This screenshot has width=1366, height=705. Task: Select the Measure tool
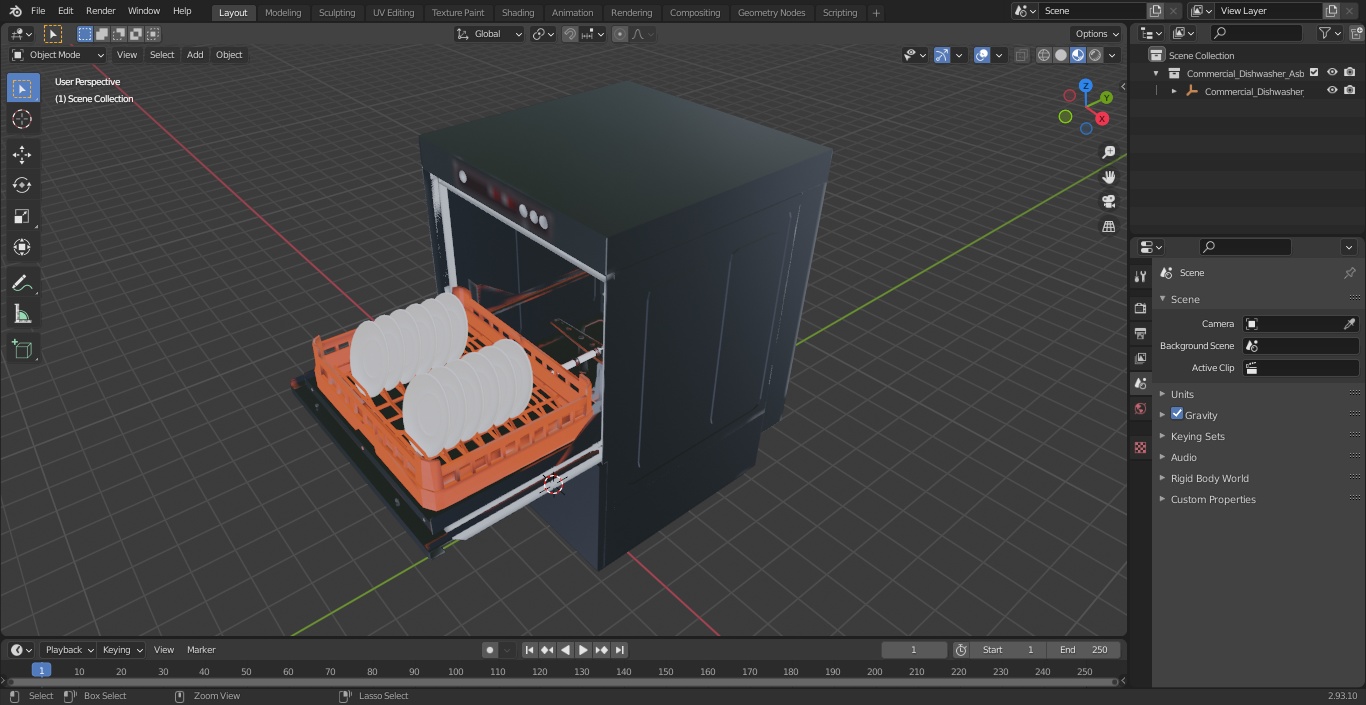coord(22,314)
